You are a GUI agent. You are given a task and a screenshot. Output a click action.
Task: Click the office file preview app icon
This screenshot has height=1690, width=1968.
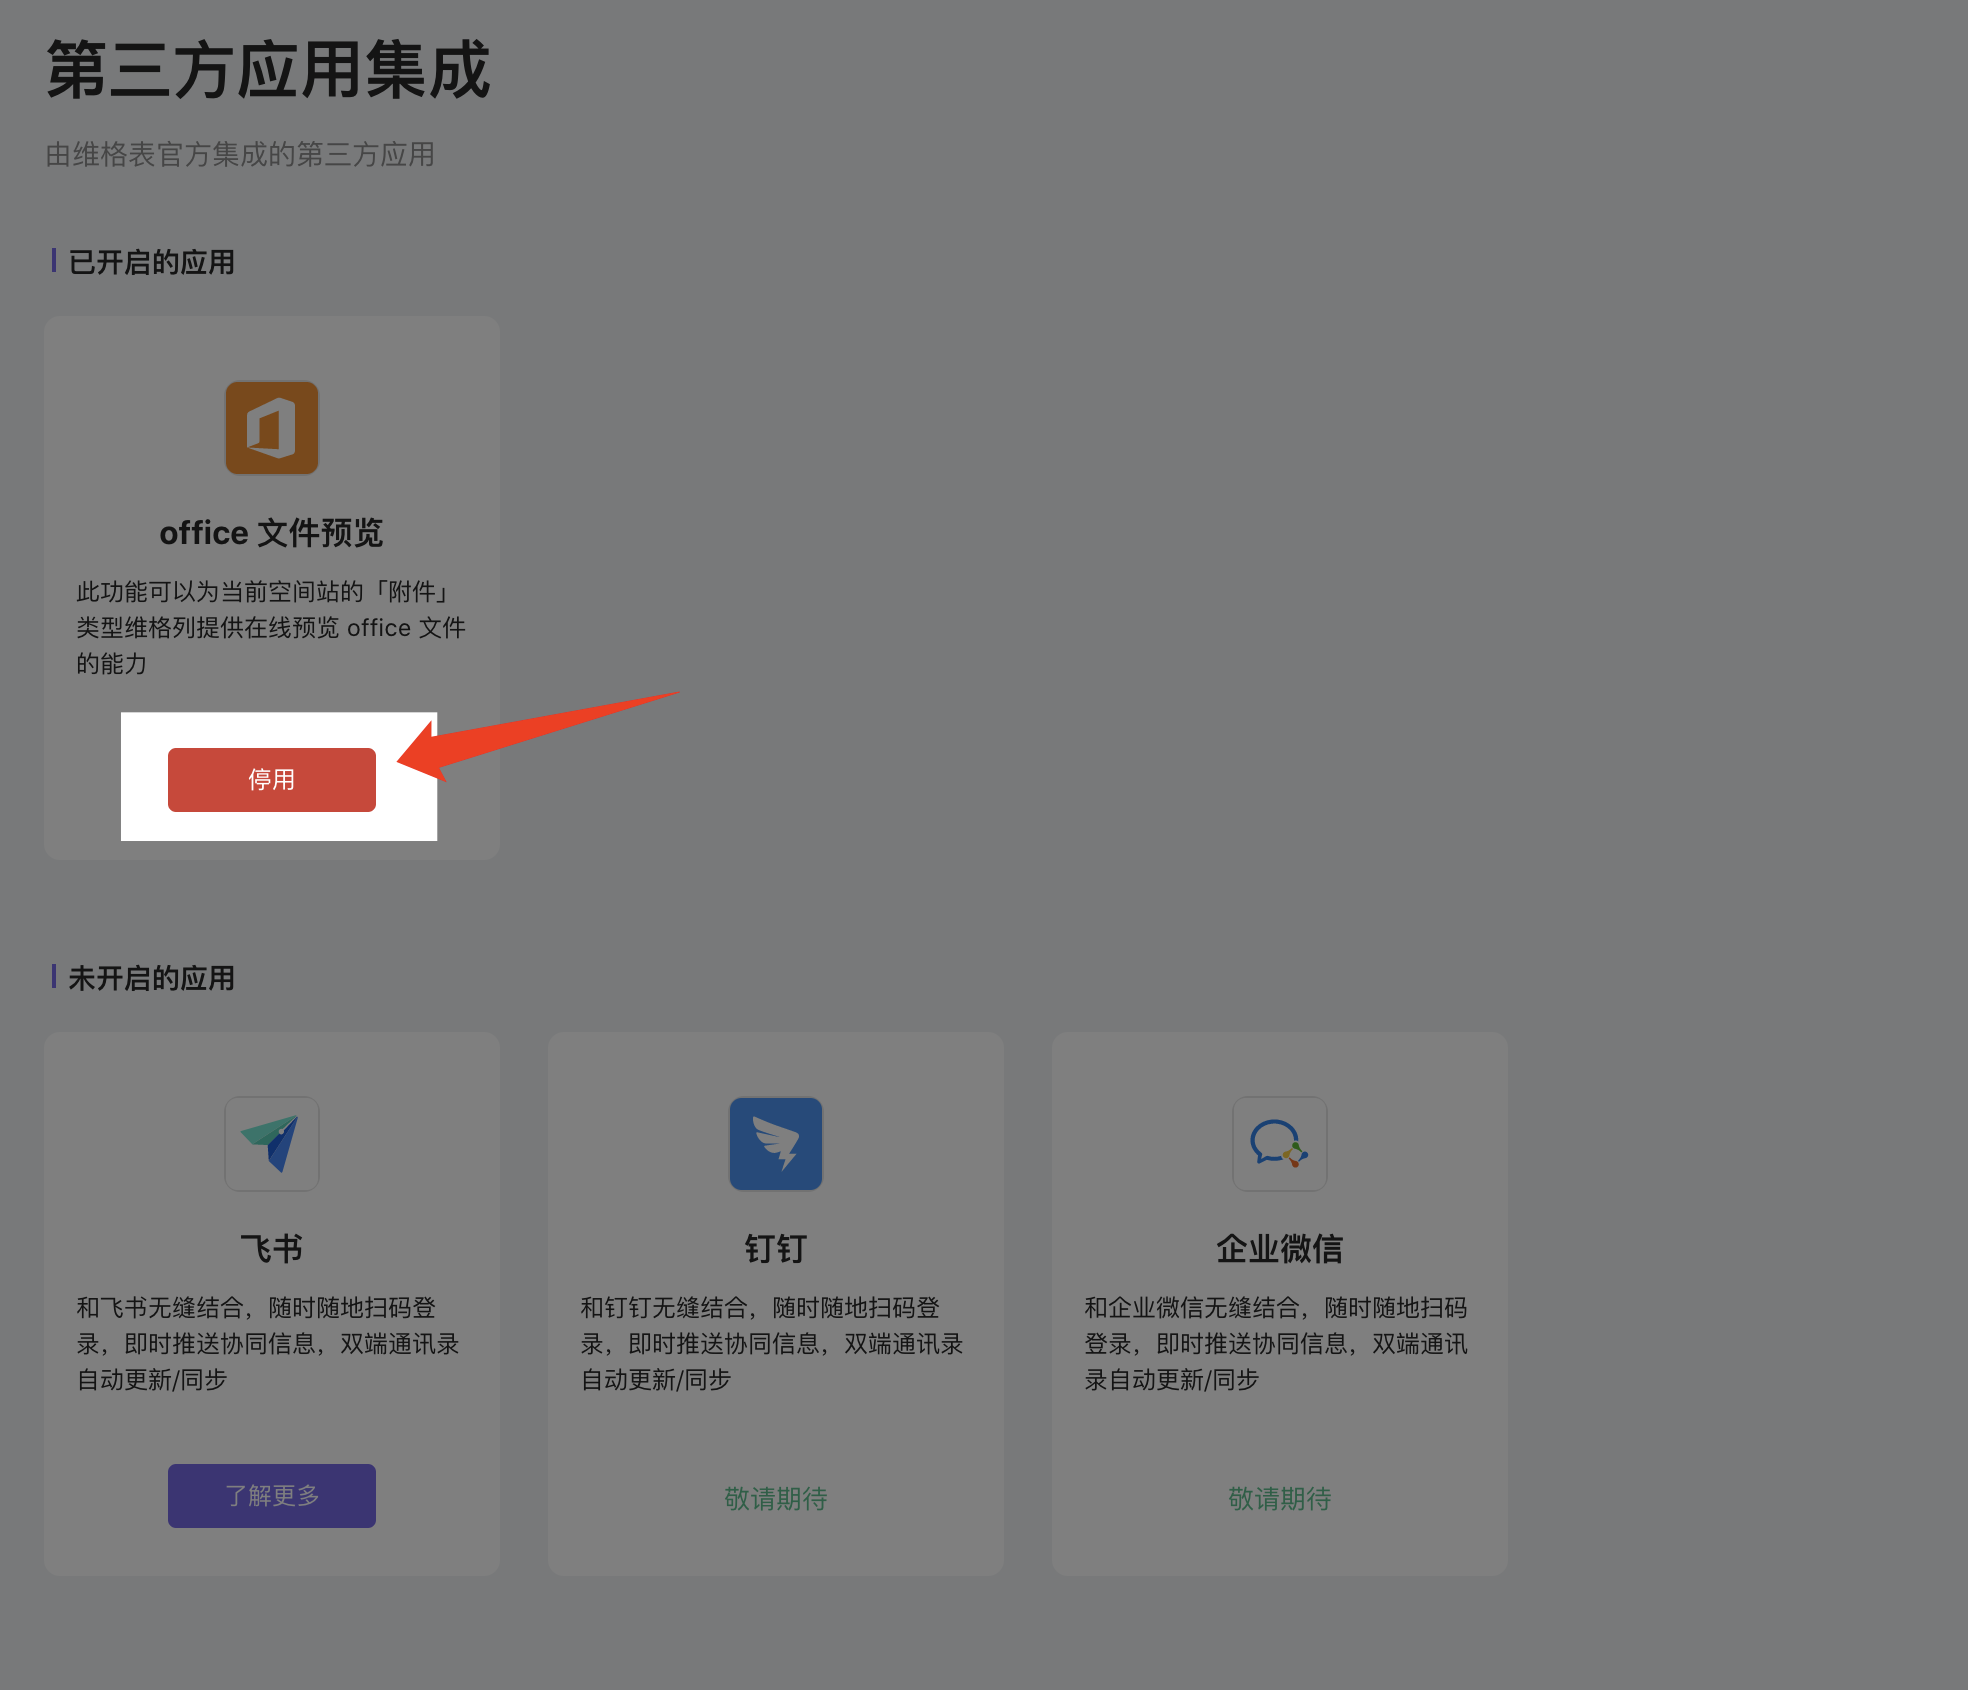tap(271, 428)
